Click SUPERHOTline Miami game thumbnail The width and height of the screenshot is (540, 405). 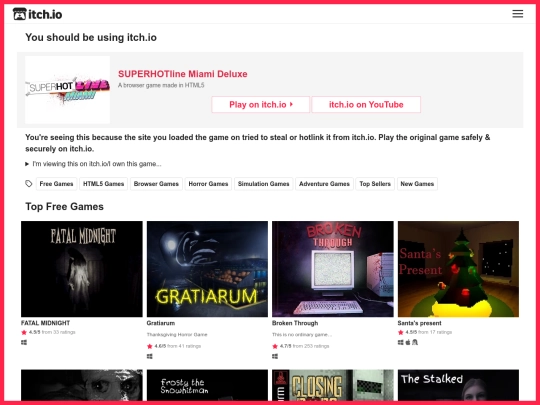pos(68,90)
